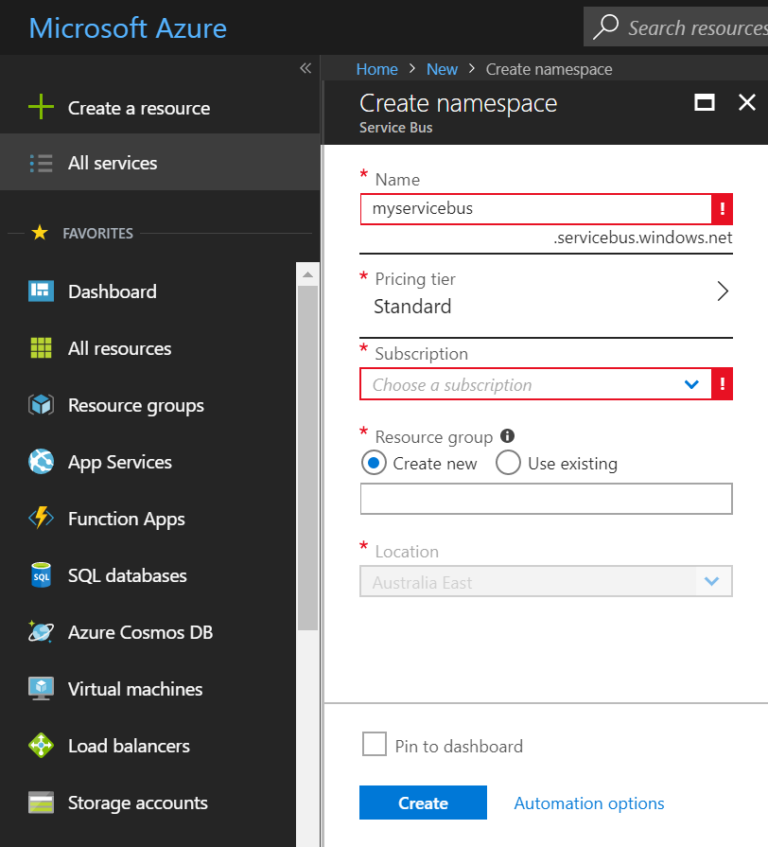The width and height of the screenshot is (768, 847).
Task: Navigate to Home via breadcrumb
Action: pyautogui.click(x=377, y=69)
